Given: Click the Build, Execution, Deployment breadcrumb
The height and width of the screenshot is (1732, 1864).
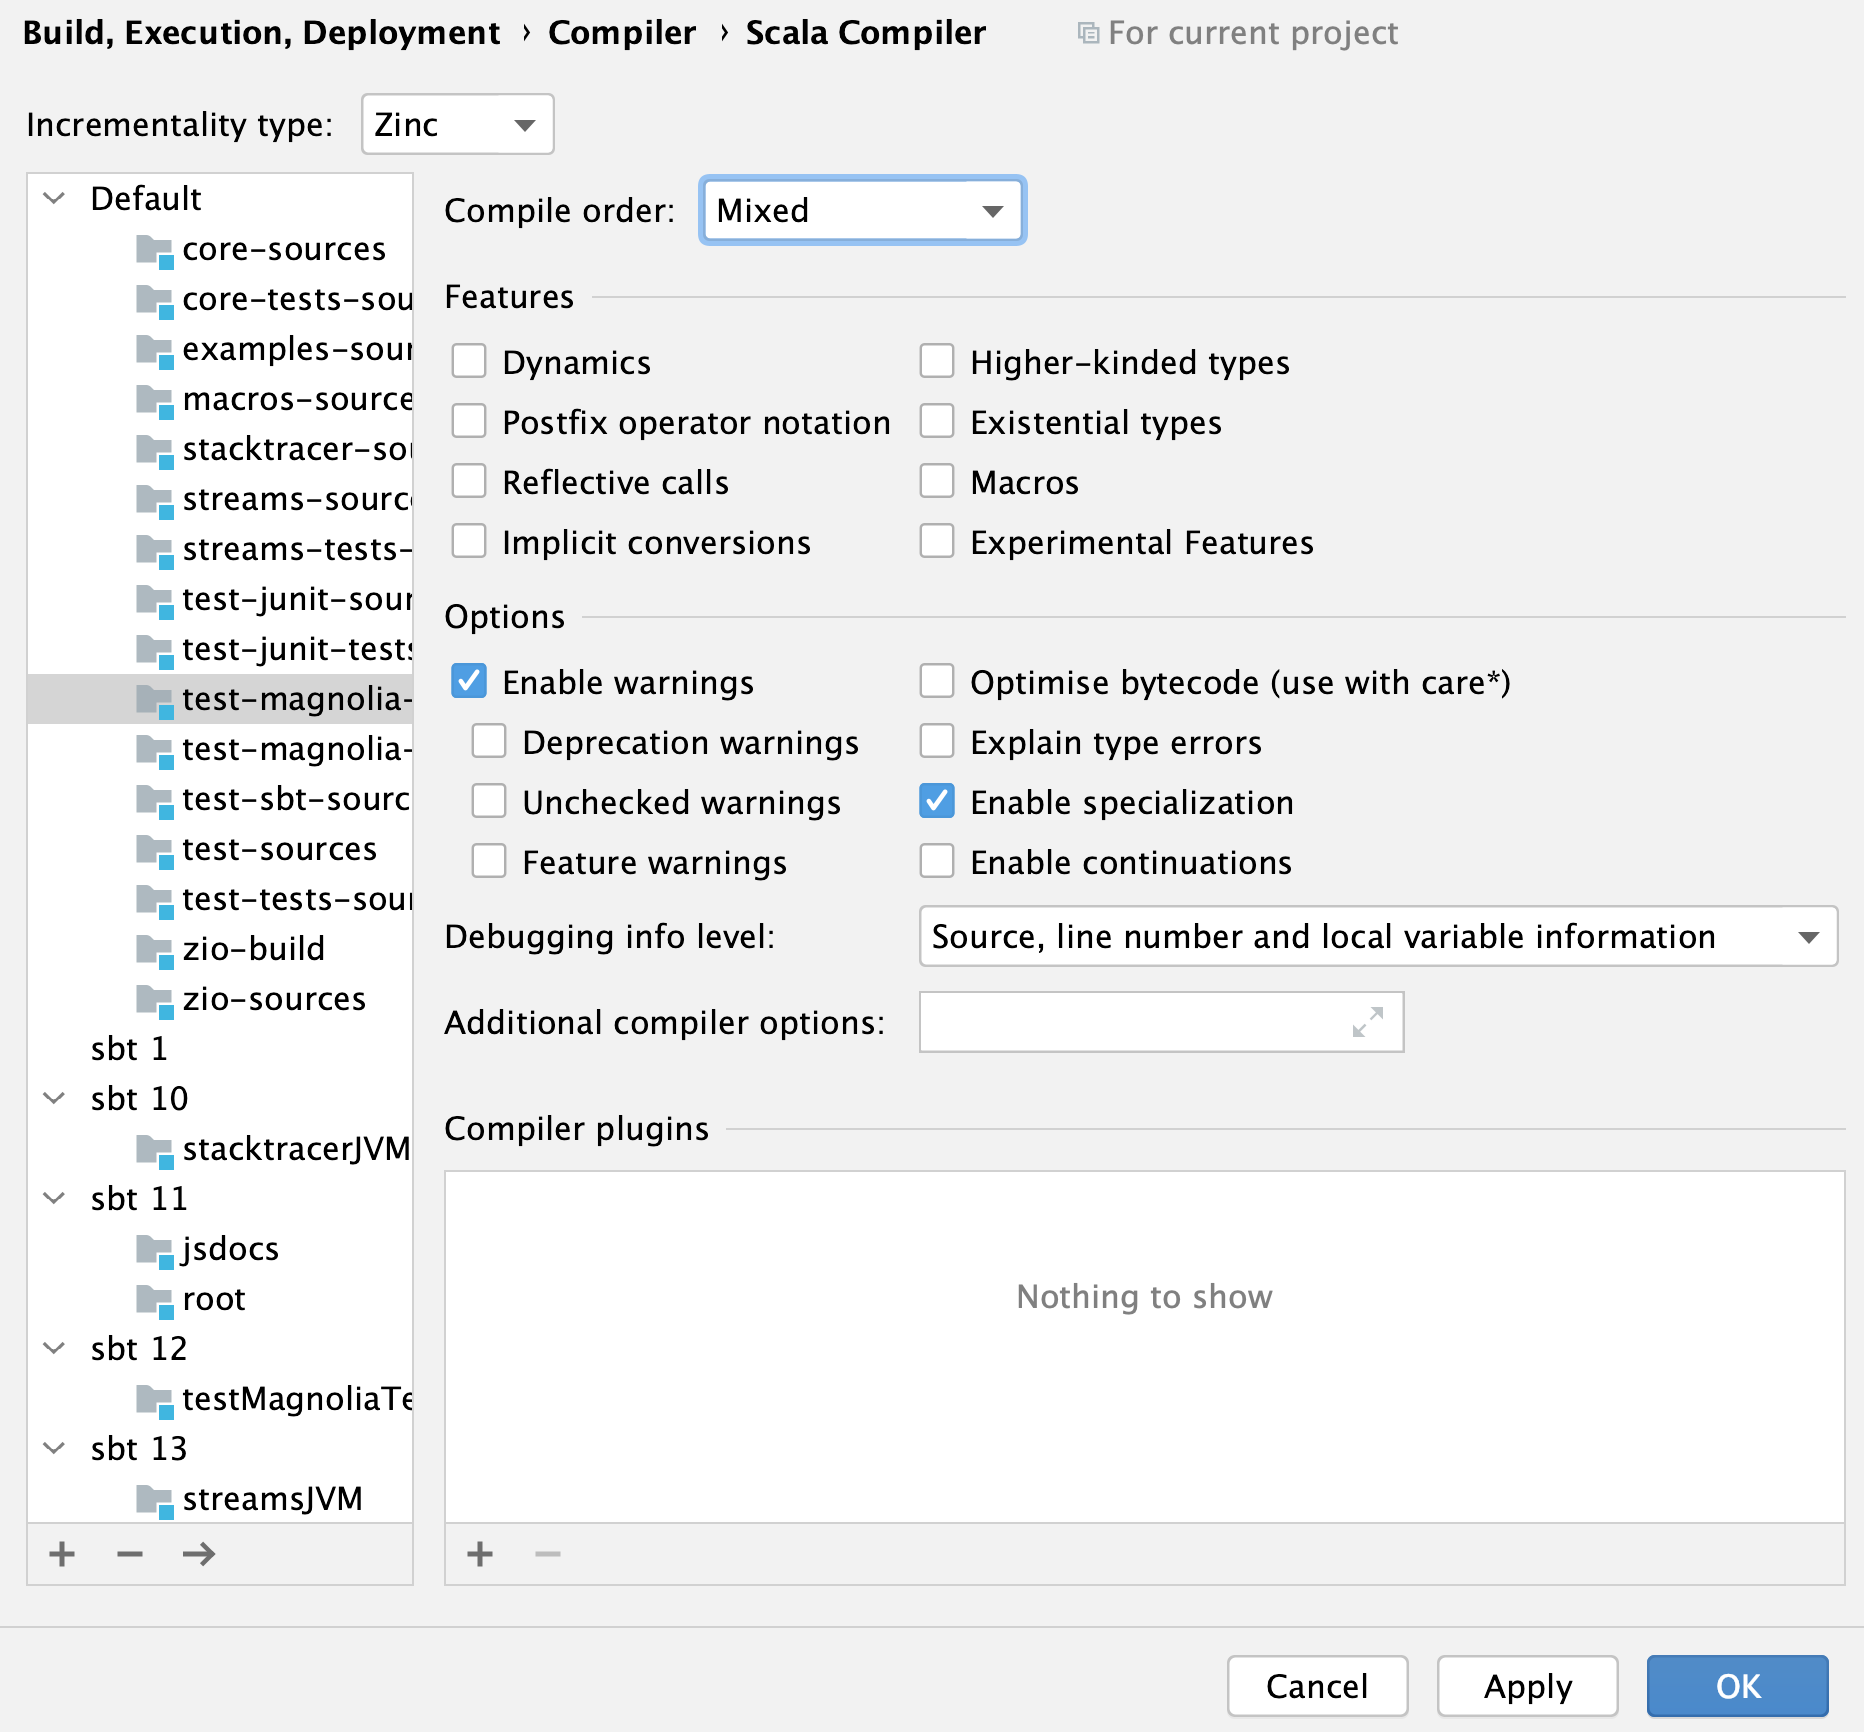Looking at the screenshot, I should [x=262, y=32].
